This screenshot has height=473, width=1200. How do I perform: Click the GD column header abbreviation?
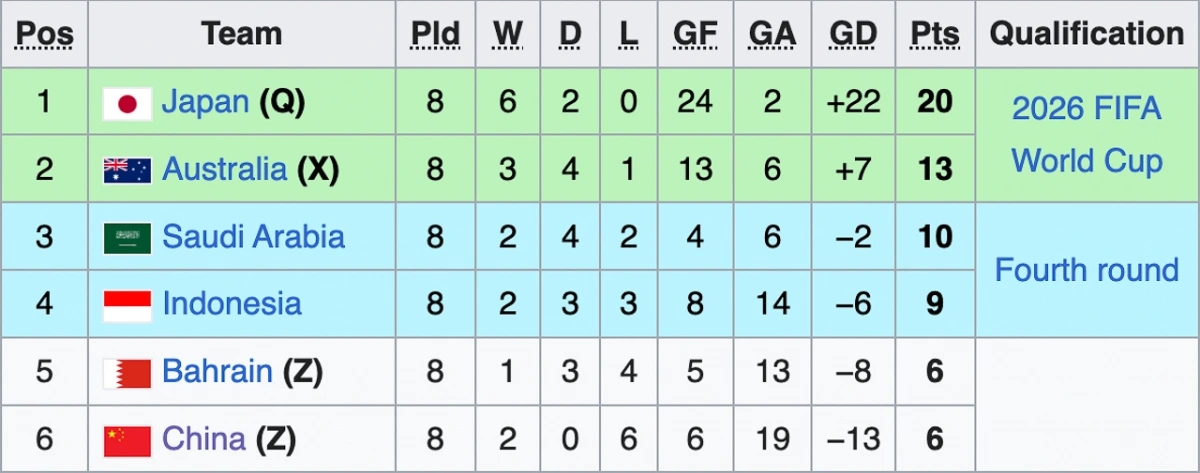click(x=853, y=34)
